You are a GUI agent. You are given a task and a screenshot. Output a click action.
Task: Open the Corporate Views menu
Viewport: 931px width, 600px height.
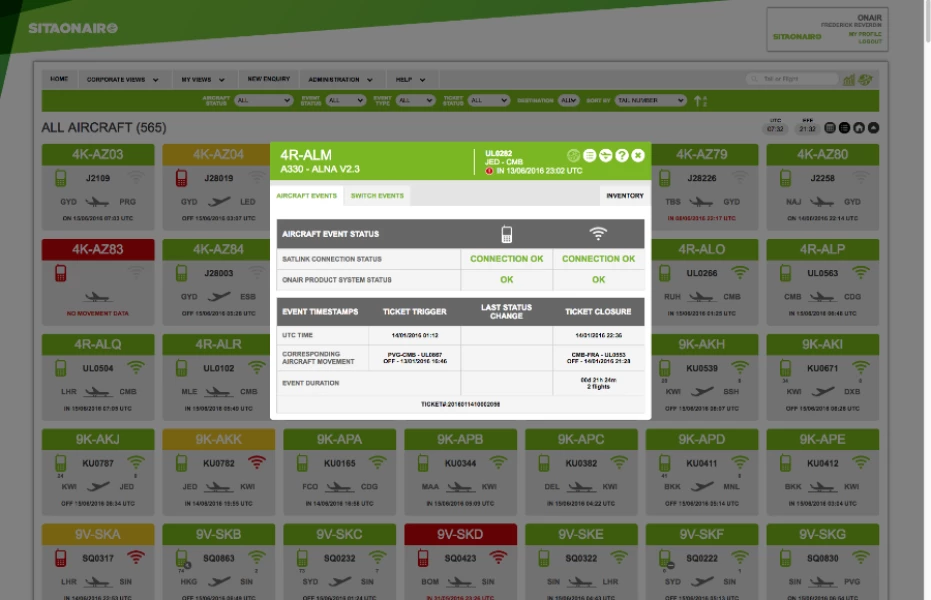click(x=122, y=79)
